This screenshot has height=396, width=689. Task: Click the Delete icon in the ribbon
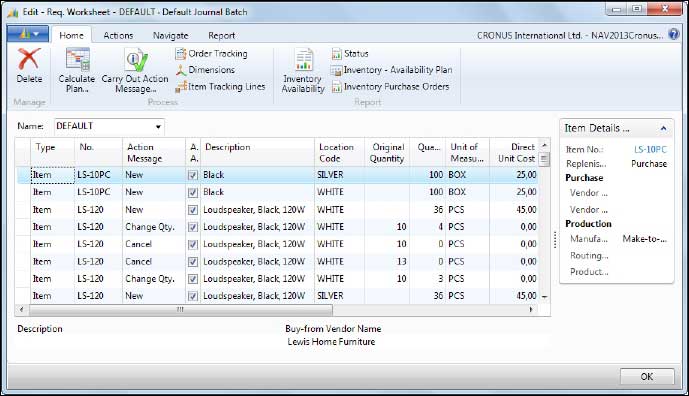(29, 60)
